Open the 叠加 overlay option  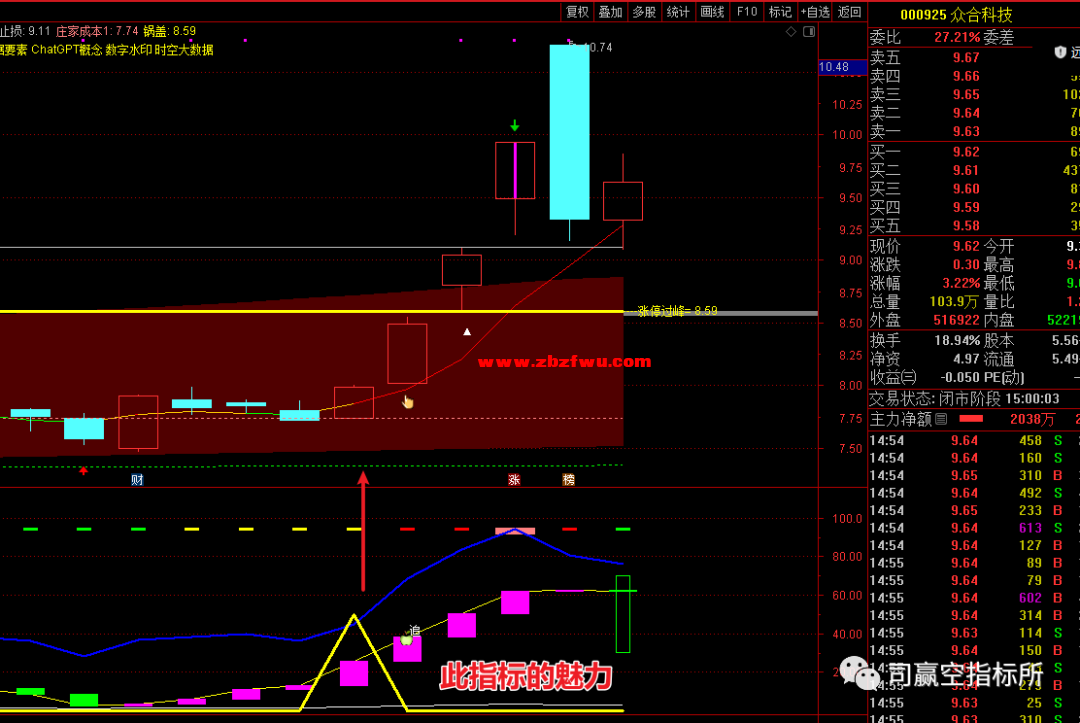click(610, 12)
